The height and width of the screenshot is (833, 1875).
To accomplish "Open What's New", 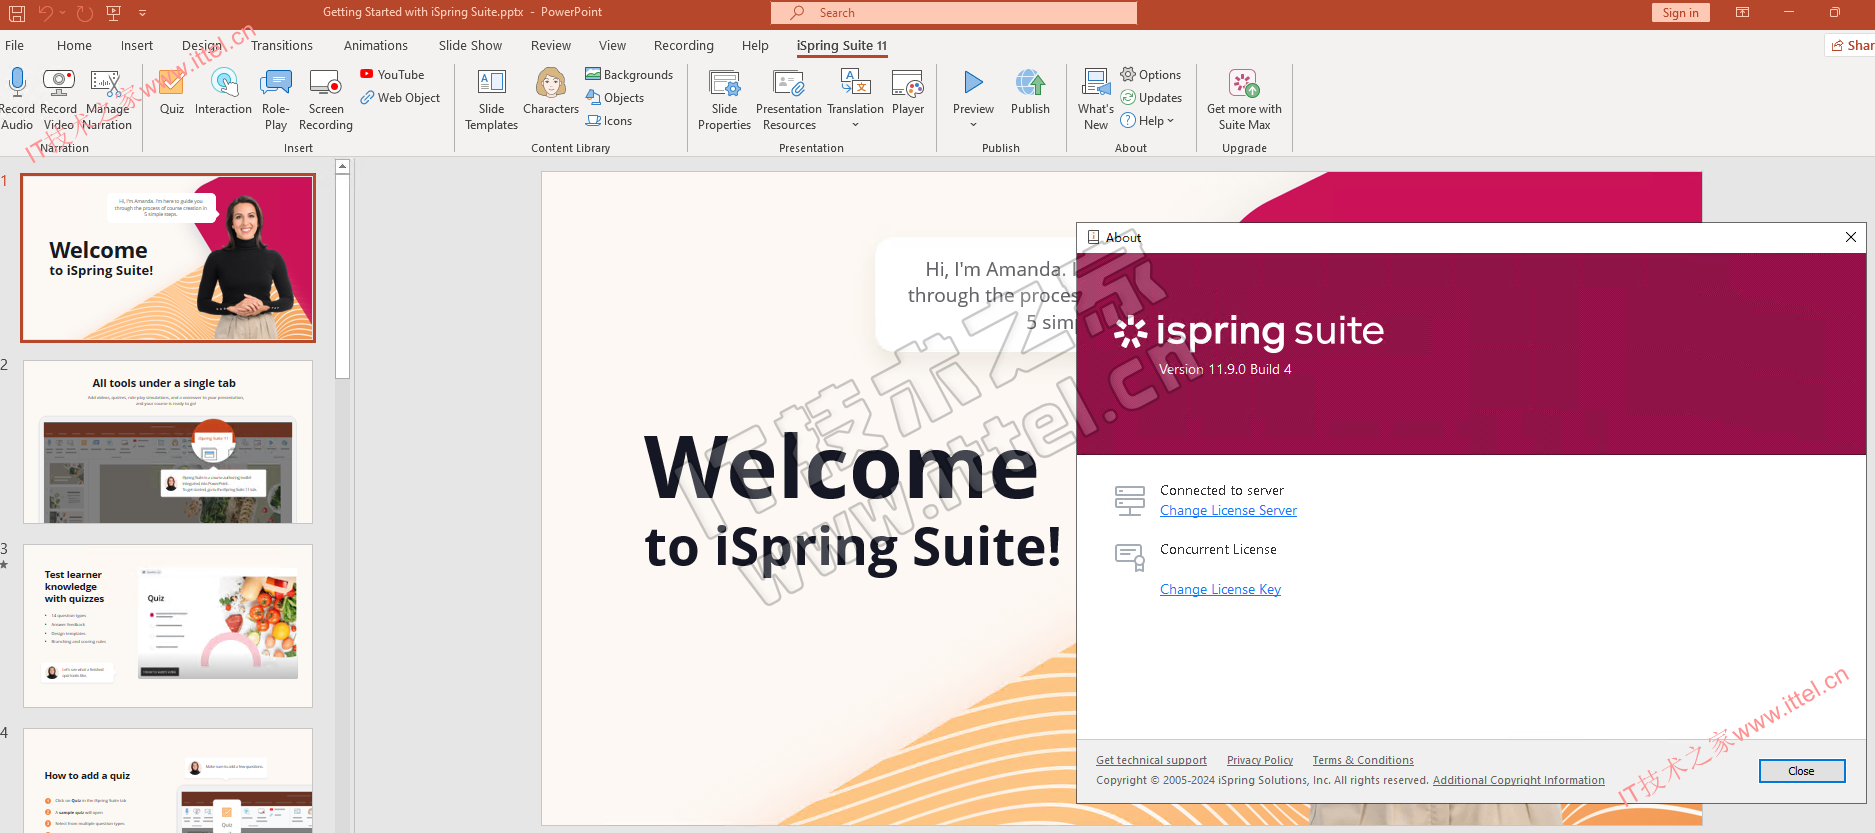I will 1096,99.
